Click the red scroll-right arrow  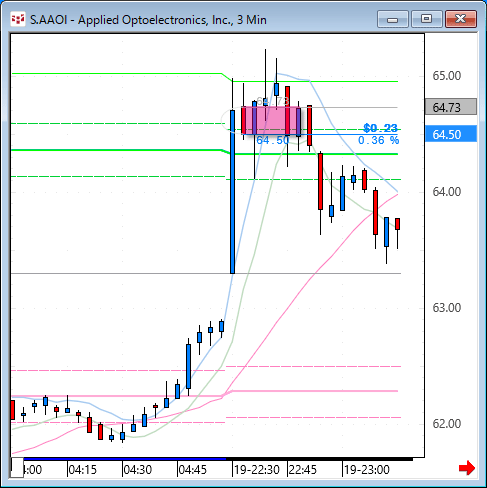[x=467, y=468]
